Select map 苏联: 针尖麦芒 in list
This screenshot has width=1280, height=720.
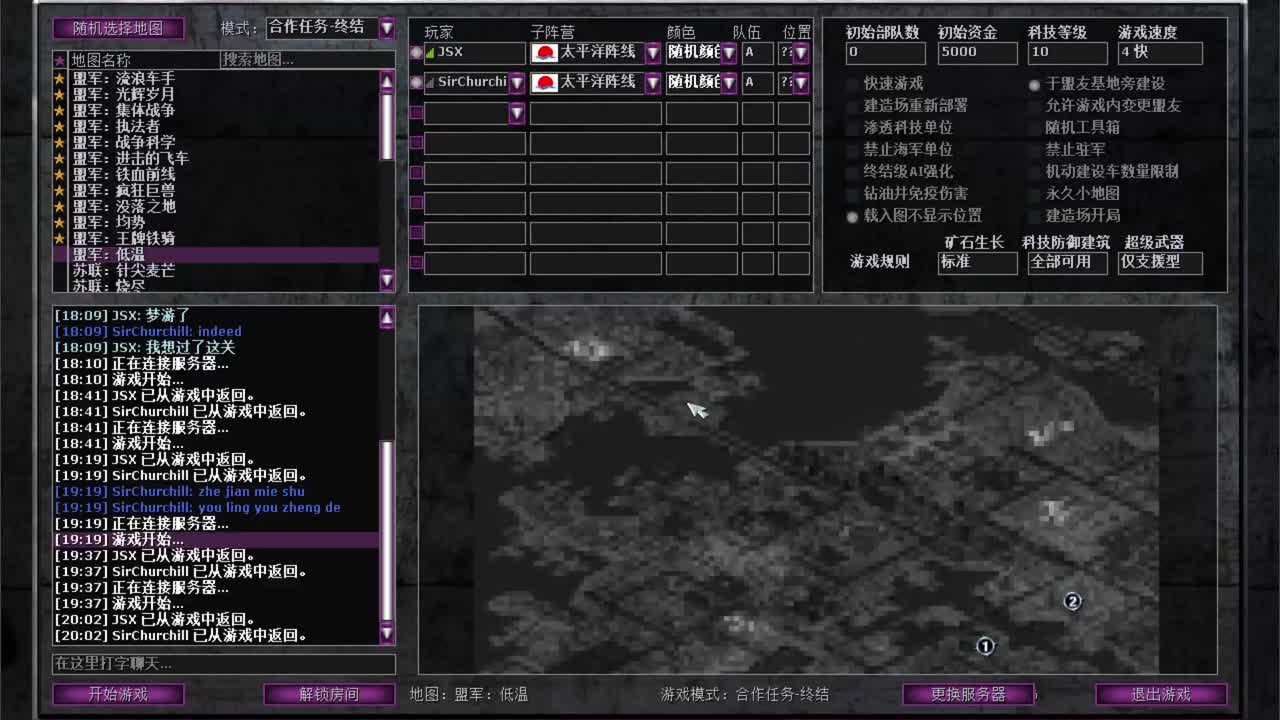pyautogui.click(x=216, y=271)
